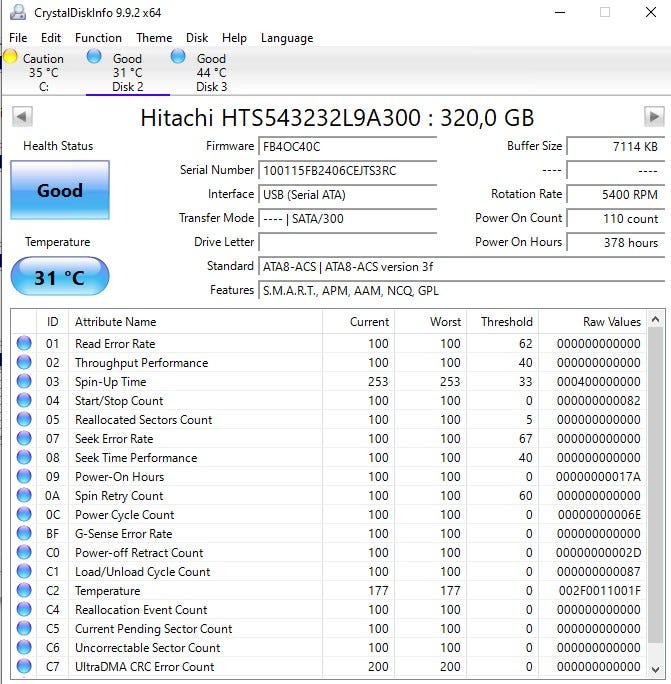
Task: Click the Firmware field FB4OC40C
Action: (348, 147)
